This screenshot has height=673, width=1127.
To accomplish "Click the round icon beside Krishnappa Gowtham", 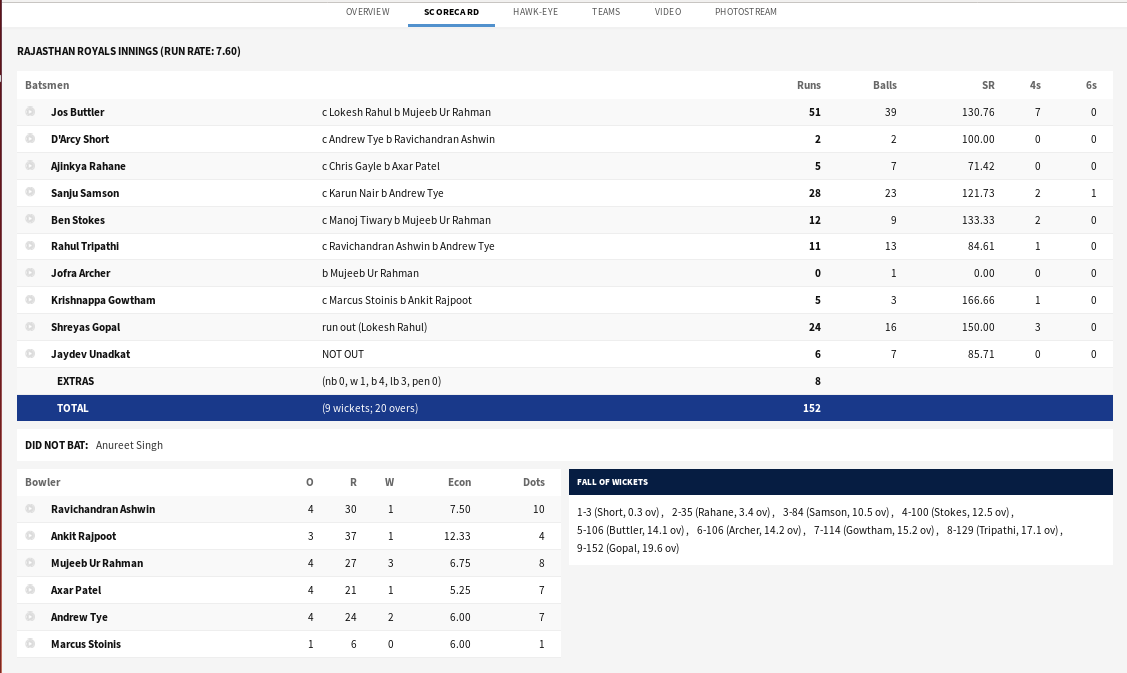I will coord(30,299).
